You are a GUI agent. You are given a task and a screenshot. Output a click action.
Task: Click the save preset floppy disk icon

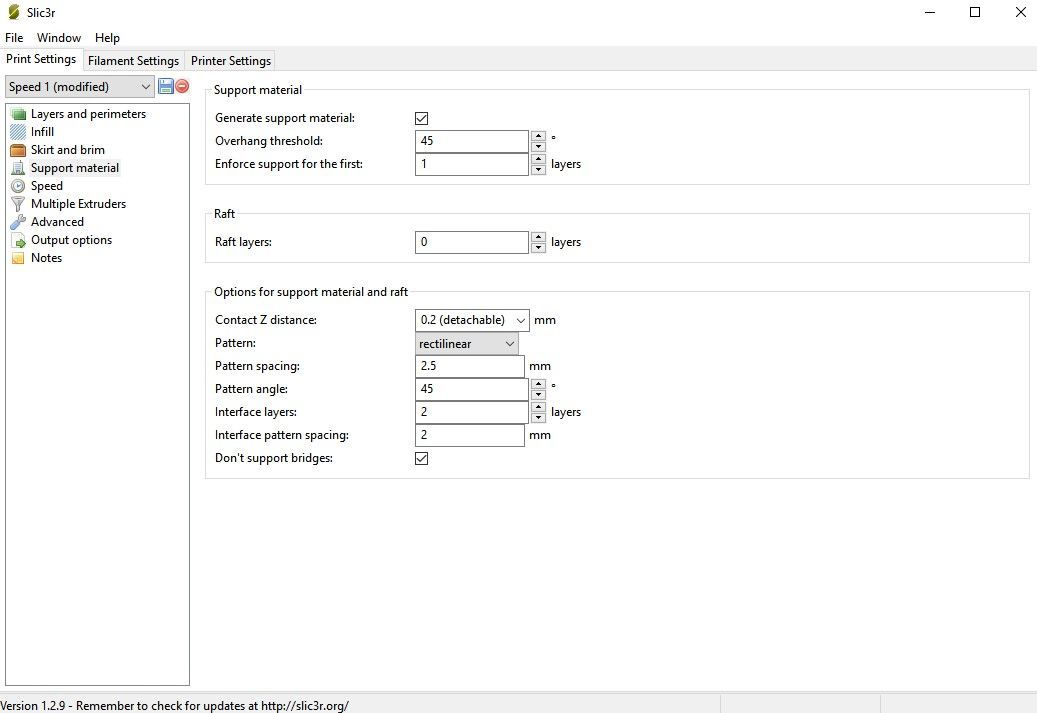pyautogui.click(x=166, y=86)
